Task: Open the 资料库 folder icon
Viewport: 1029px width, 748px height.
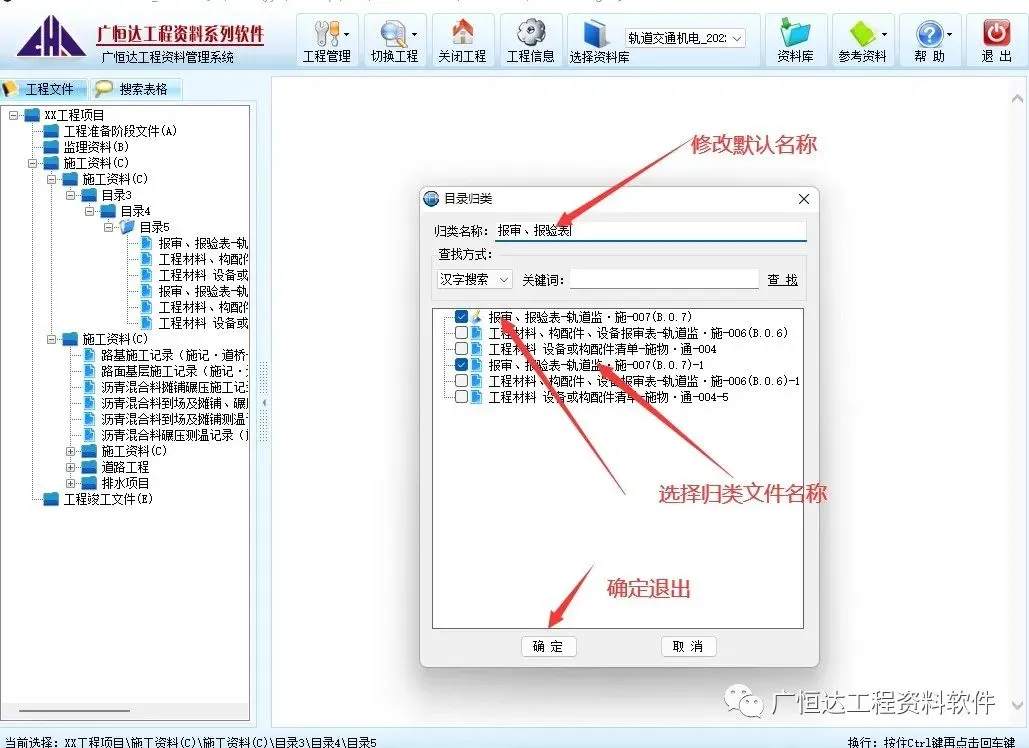Action: 795,32
